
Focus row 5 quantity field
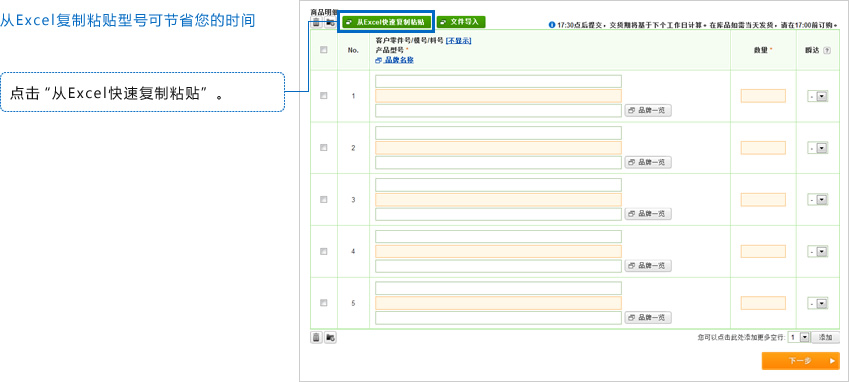763,303
